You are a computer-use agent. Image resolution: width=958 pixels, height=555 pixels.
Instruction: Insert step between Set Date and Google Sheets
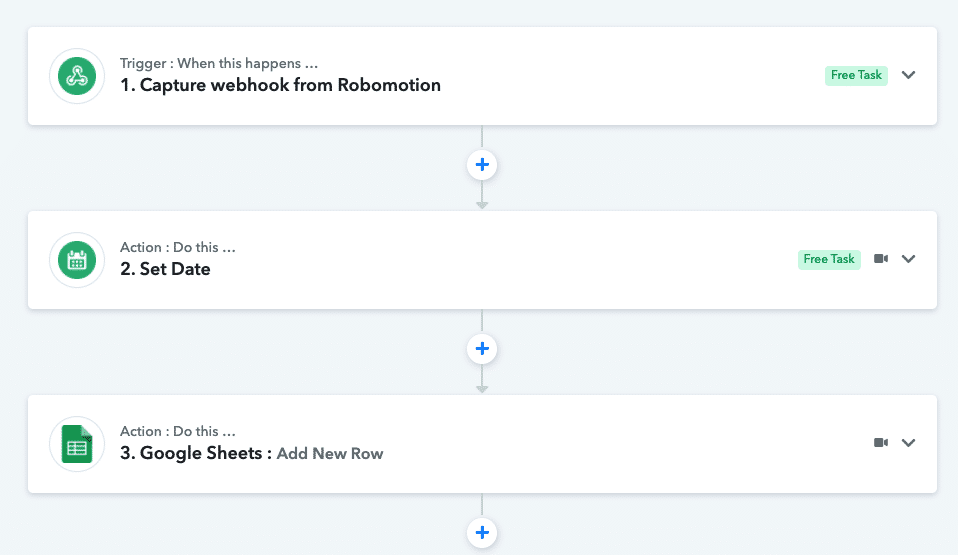482,348
